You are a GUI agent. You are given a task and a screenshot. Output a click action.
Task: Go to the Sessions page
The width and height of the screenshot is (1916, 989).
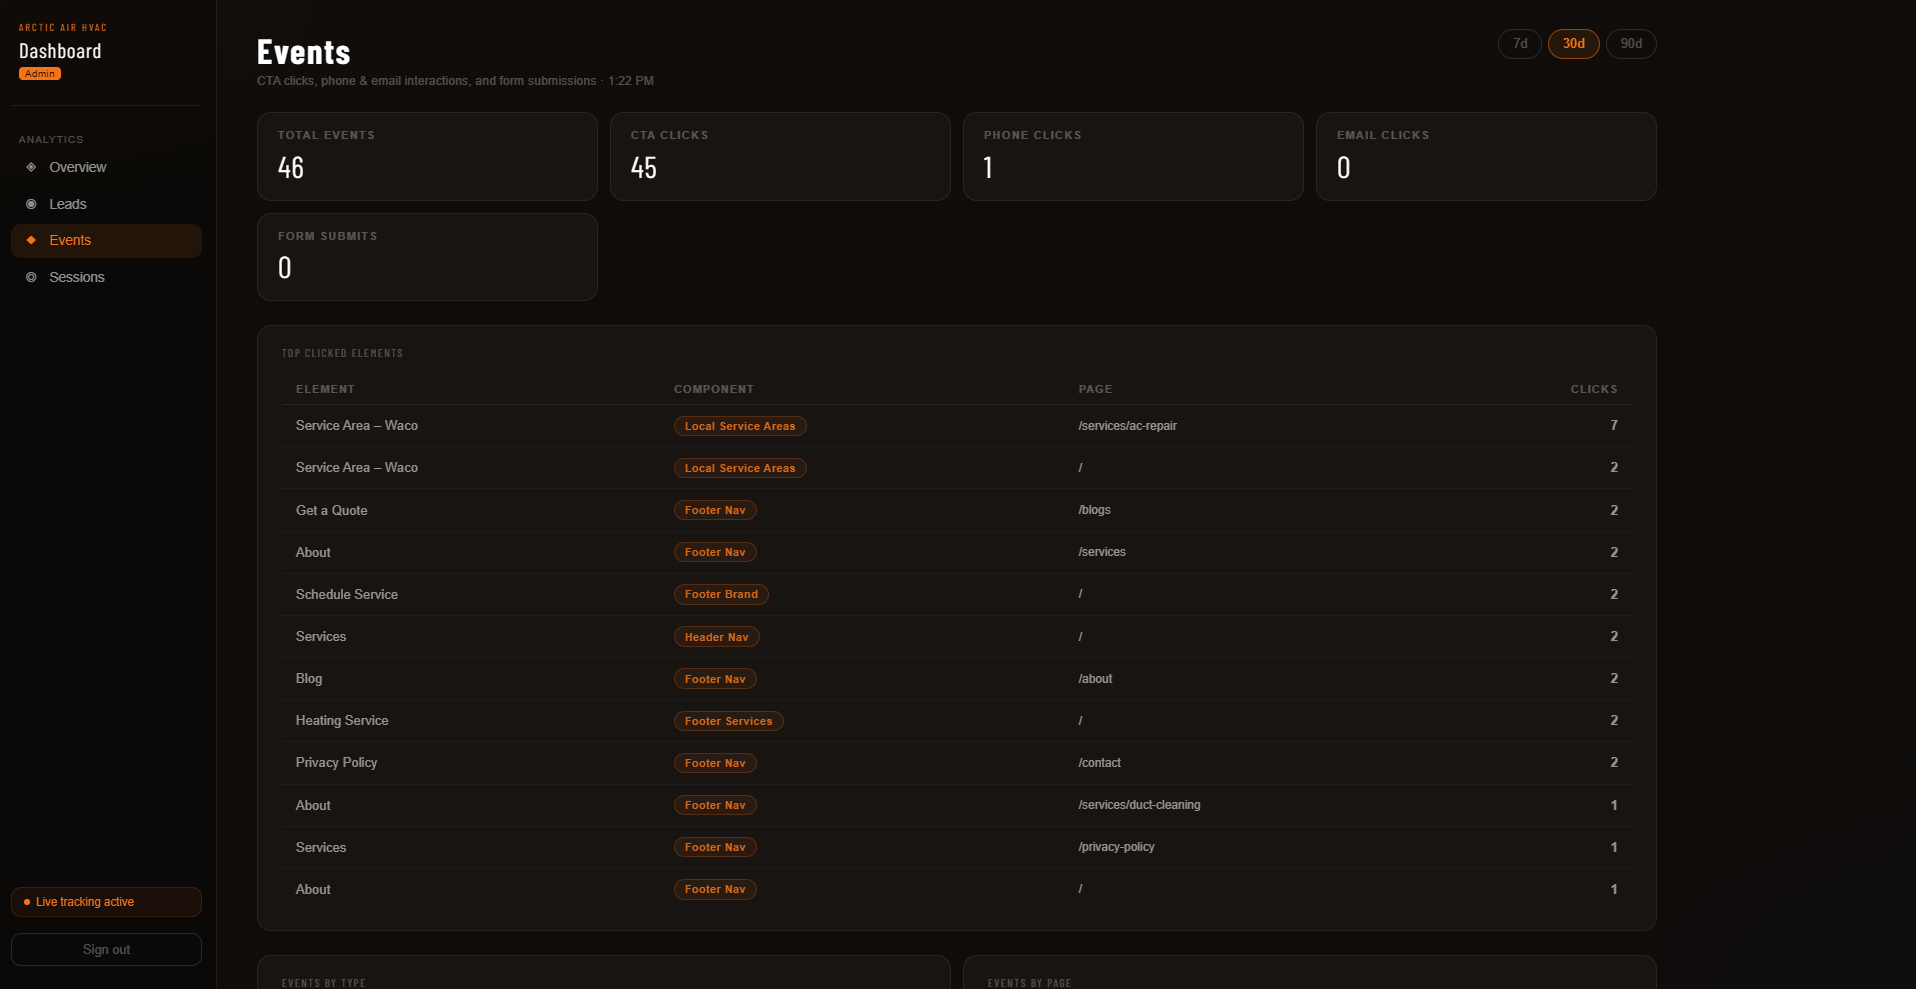[x=77, y=277]
